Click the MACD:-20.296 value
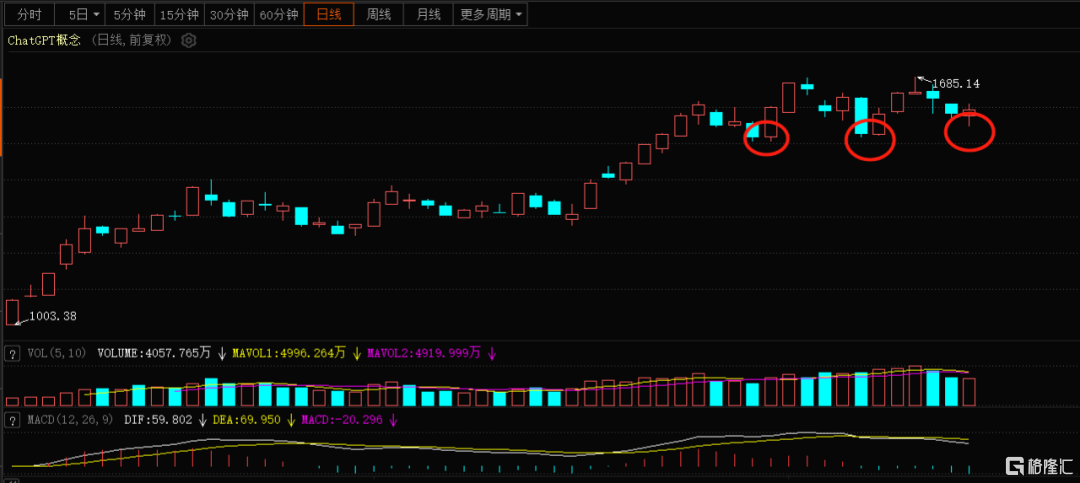Image resolution: width=1080 pixels, height=483 pixels. [x=342, y=419]
